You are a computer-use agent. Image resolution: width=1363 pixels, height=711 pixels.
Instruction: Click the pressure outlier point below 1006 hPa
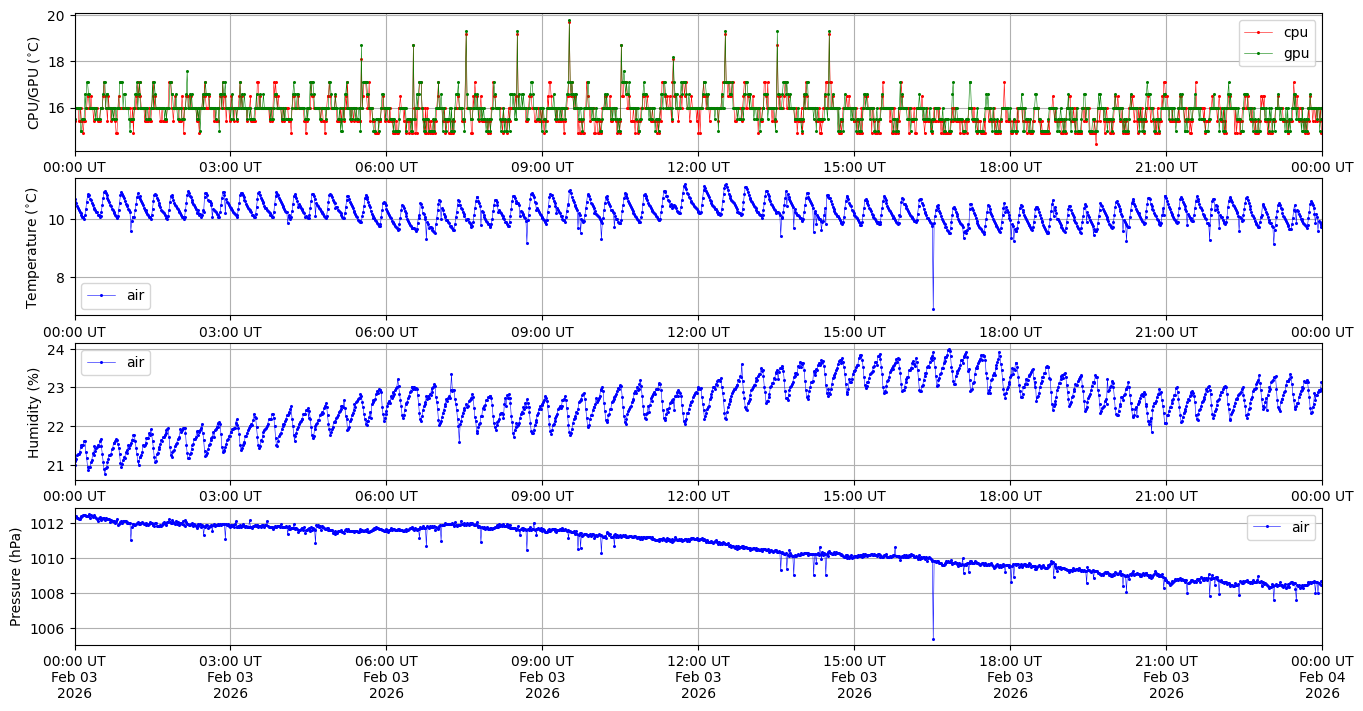click(x=933, y=639)
